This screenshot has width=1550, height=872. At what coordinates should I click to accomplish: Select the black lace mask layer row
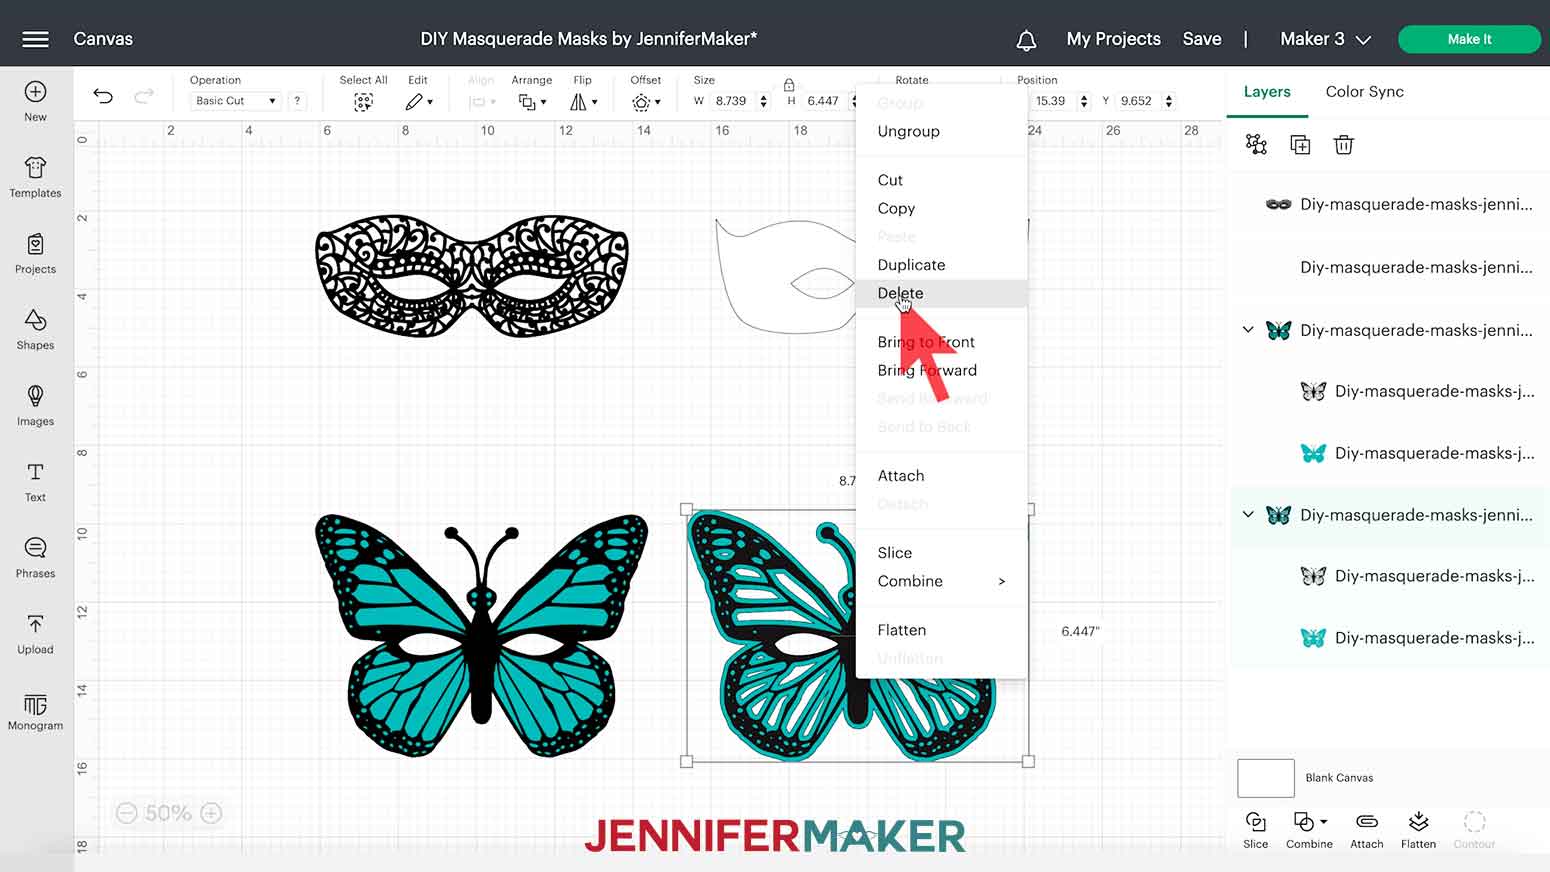1388,204
